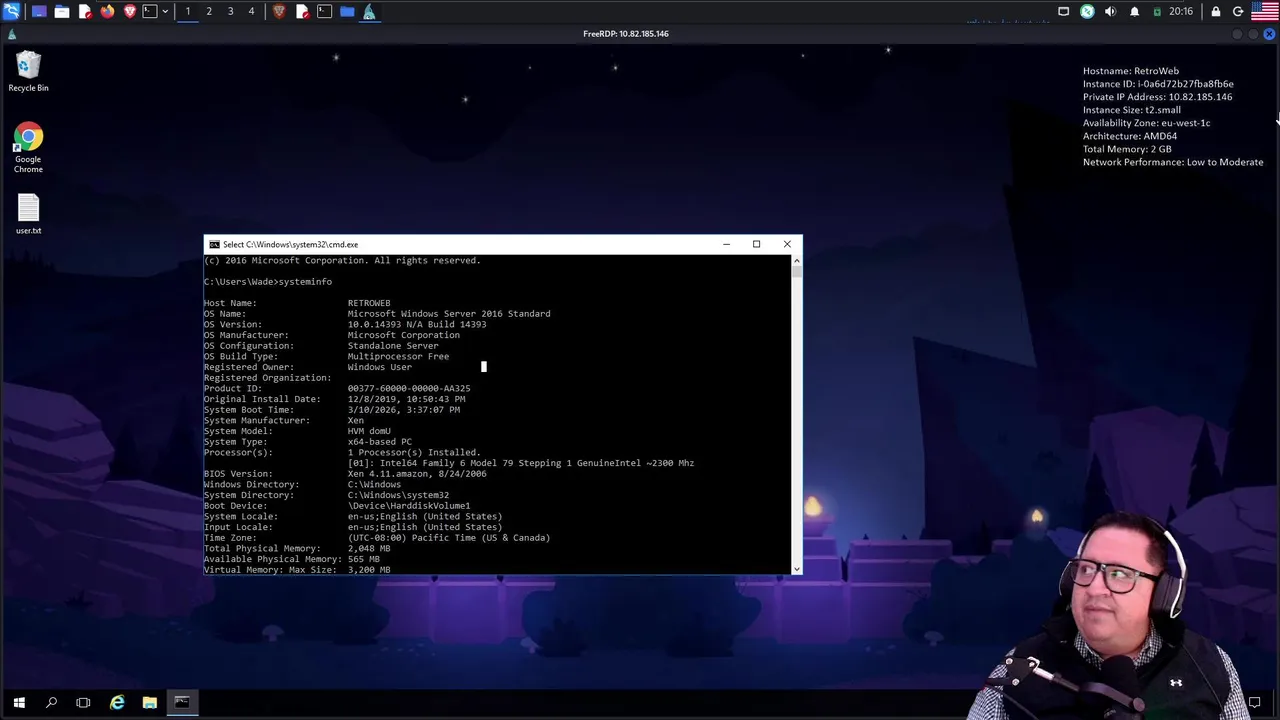Click 'Microsoft Windows Server 2016 Standard' text
The height and width of the screenshot is (720, 1280).
[449, 314]
